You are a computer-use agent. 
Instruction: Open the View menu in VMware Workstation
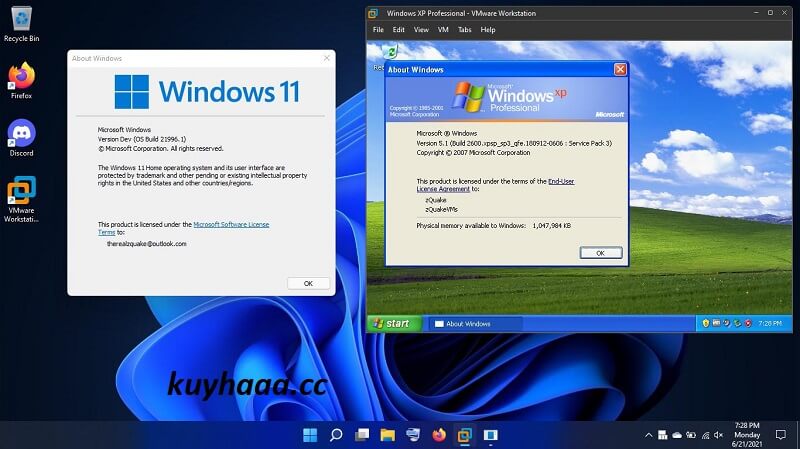tap(421, 30)
